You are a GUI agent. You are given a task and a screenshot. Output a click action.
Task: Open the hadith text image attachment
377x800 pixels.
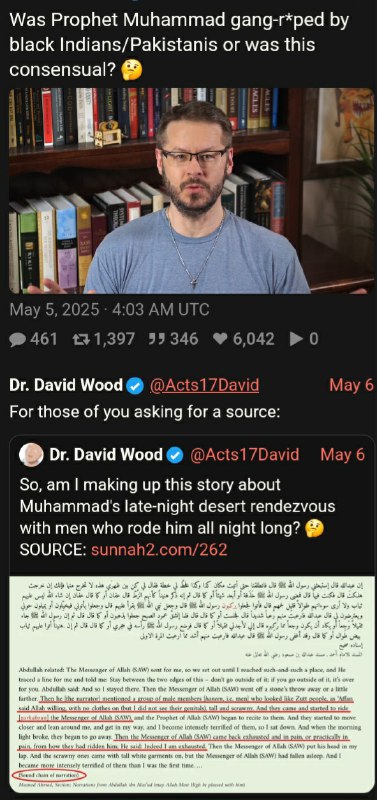pos(192,685)
